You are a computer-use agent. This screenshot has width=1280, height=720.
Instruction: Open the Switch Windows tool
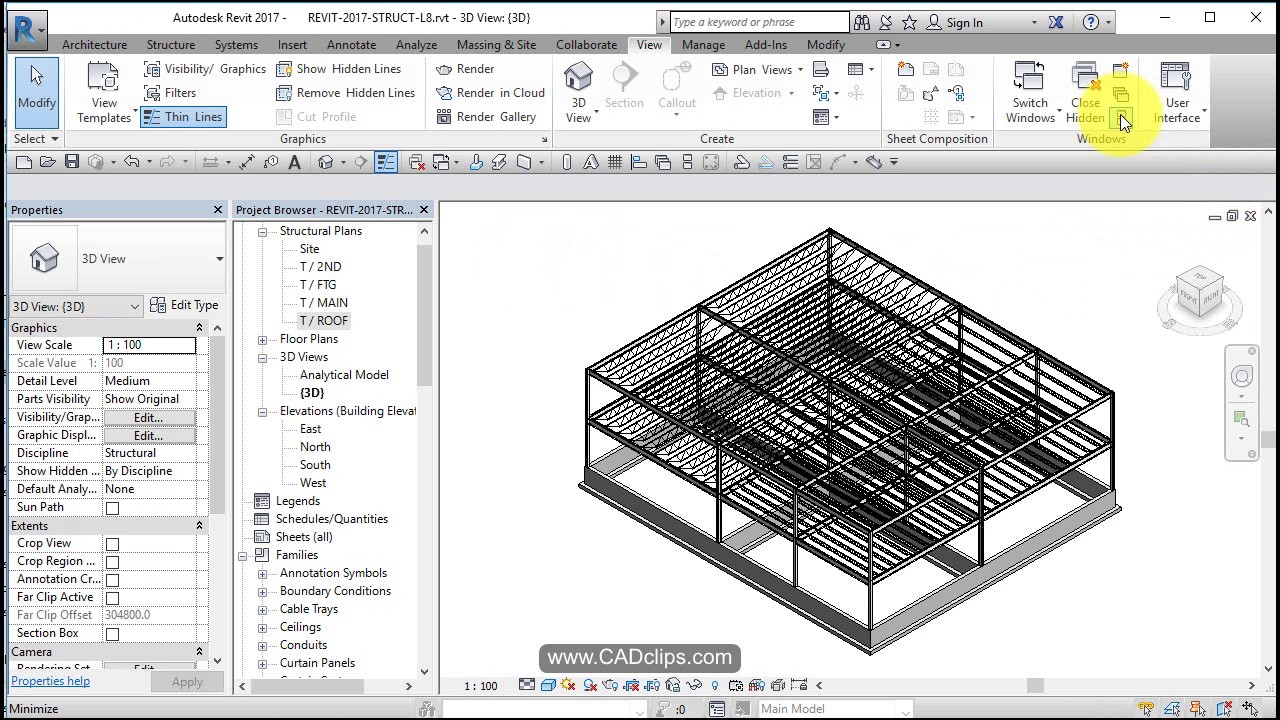(1030, 88)
